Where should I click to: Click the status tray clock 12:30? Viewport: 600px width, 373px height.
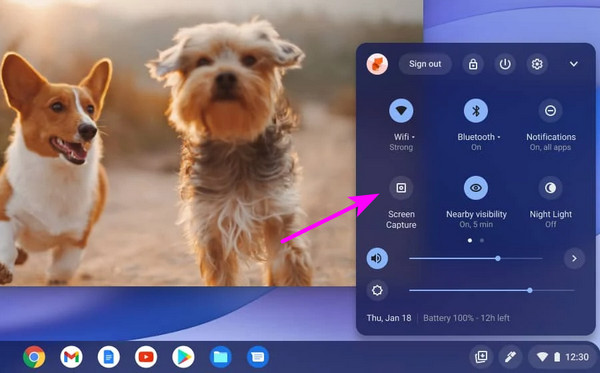pos(577,357)
